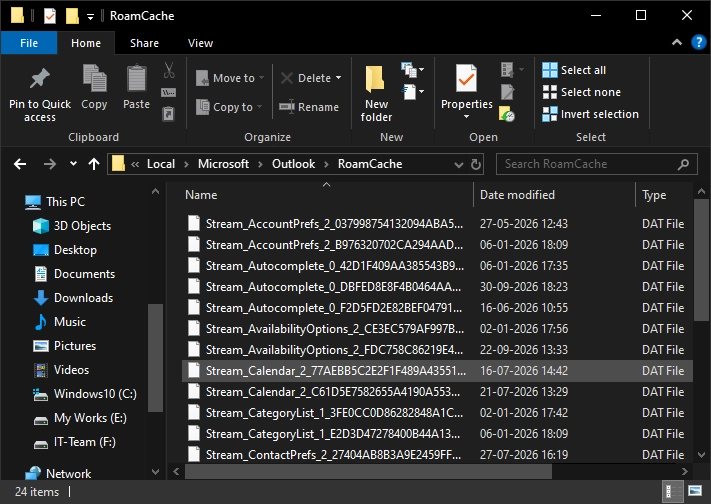Select Stream_ContactPrefs_2_27404AB8B3A9E2459FF file
This screenshot has width=711, height=504.
437,455
